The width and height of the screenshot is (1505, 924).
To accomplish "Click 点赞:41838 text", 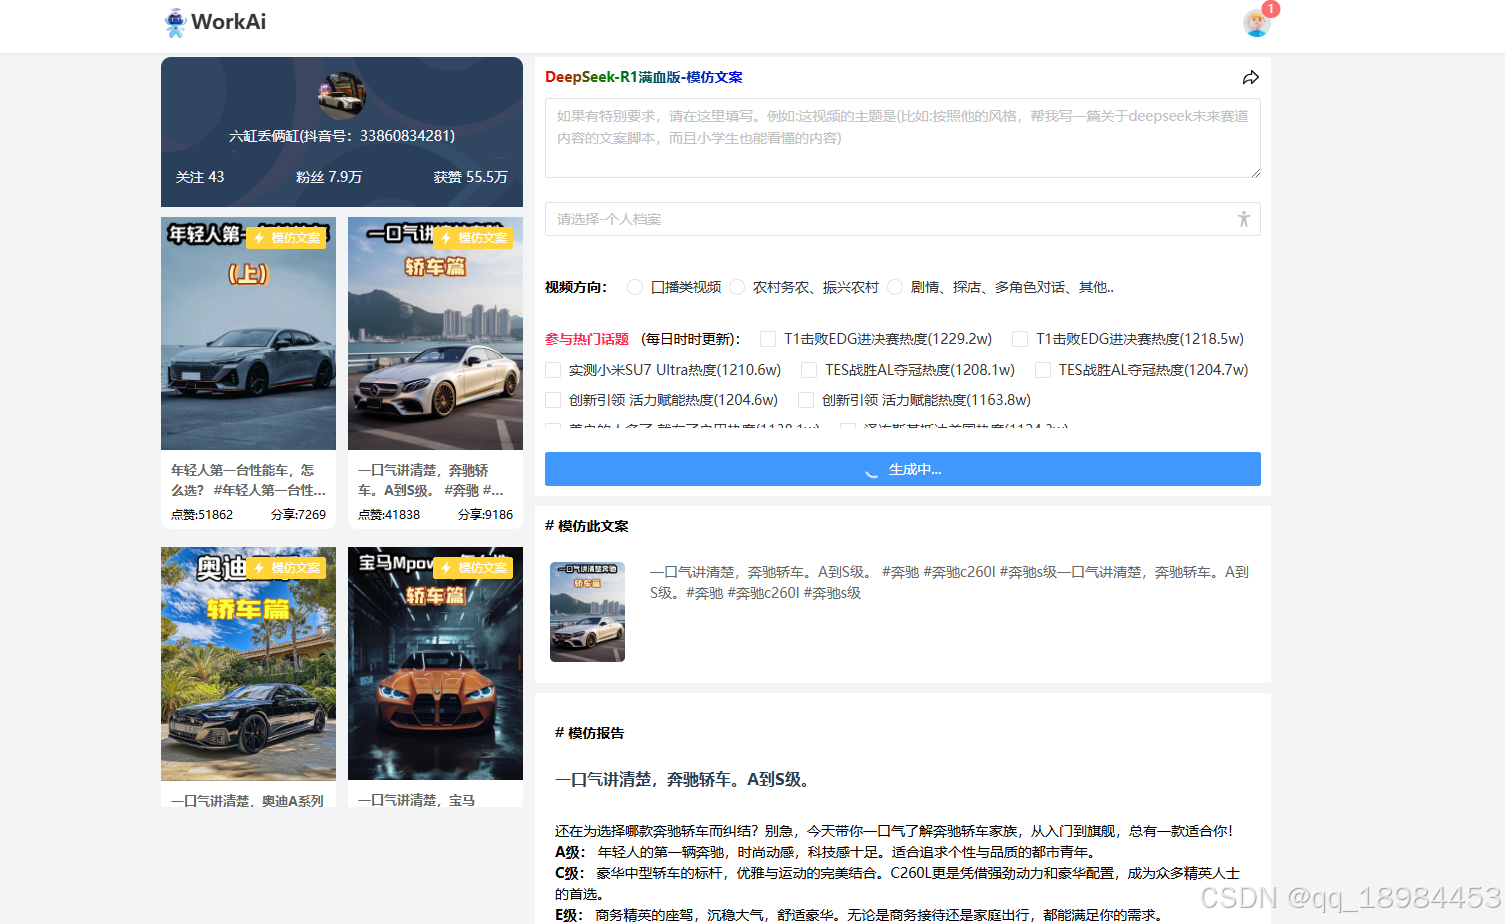I will tap(389, 515).
